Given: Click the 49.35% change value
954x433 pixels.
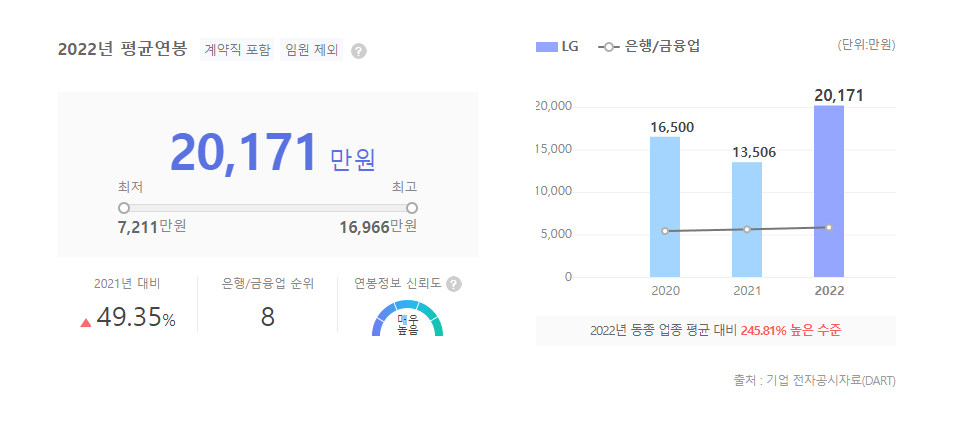Looking at the screenshot, I should (136, 317).
